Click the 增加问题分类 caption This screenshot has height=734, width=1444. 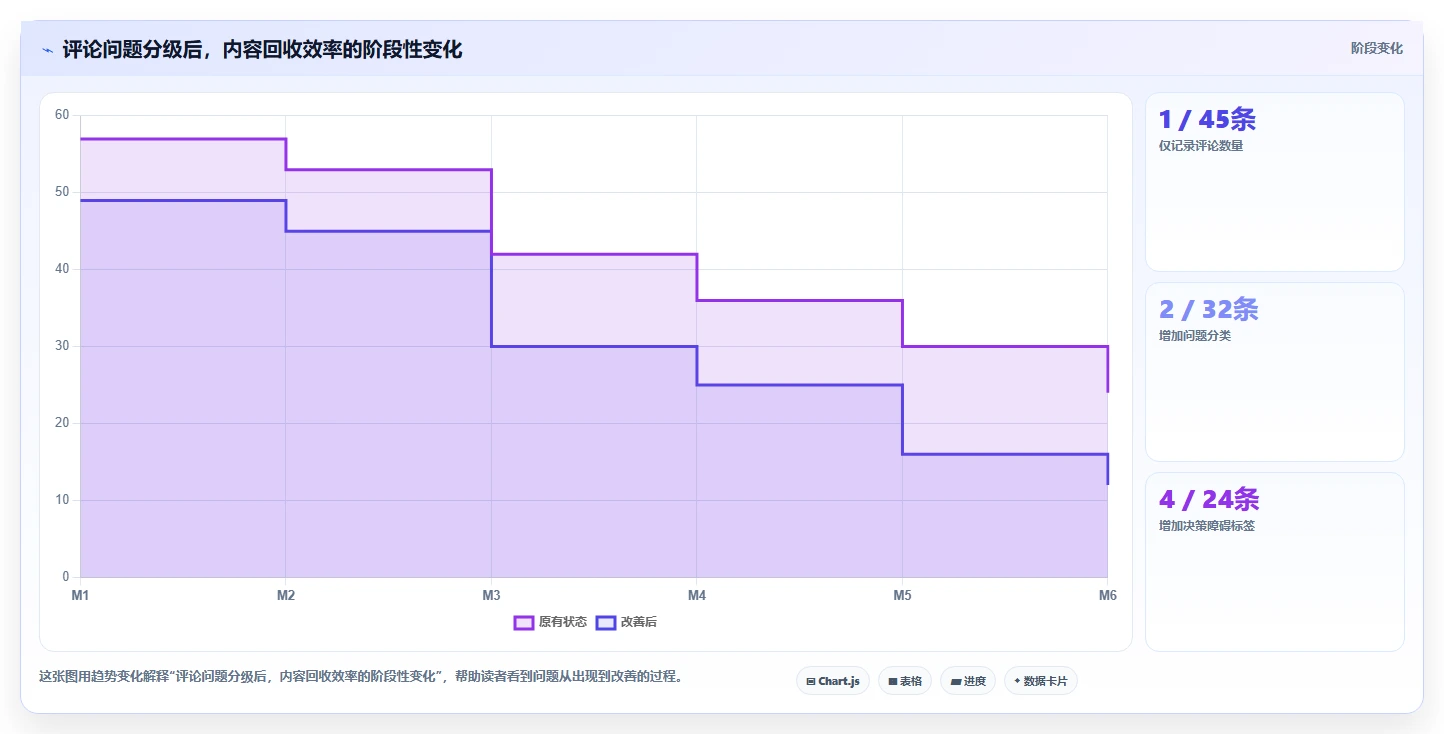[1194, 336]
